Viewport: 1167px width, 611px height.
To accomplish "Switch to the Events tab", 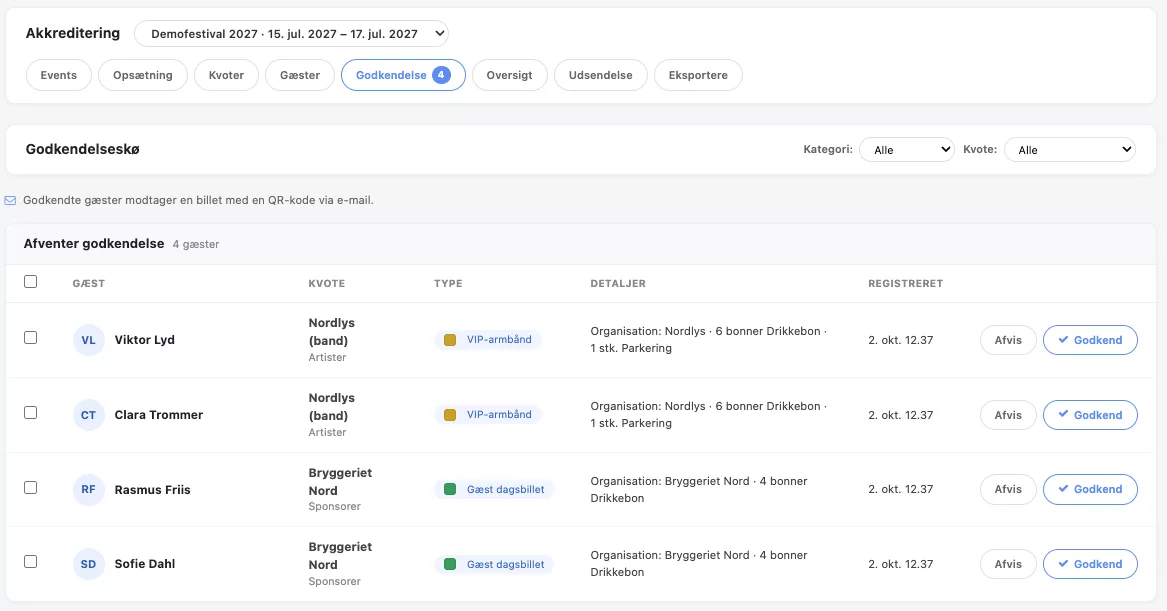I will [x=59, y=75].
